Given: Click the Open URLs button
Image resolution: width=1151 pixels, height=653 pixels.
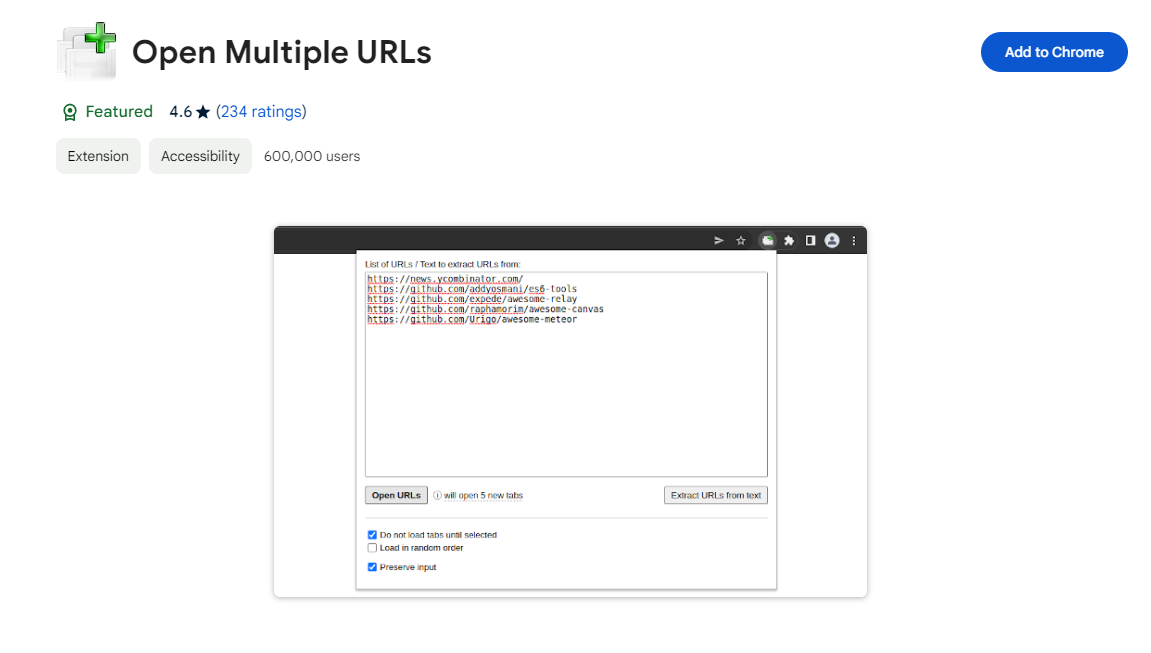Looking at the screenshot, I should [396, 495].
